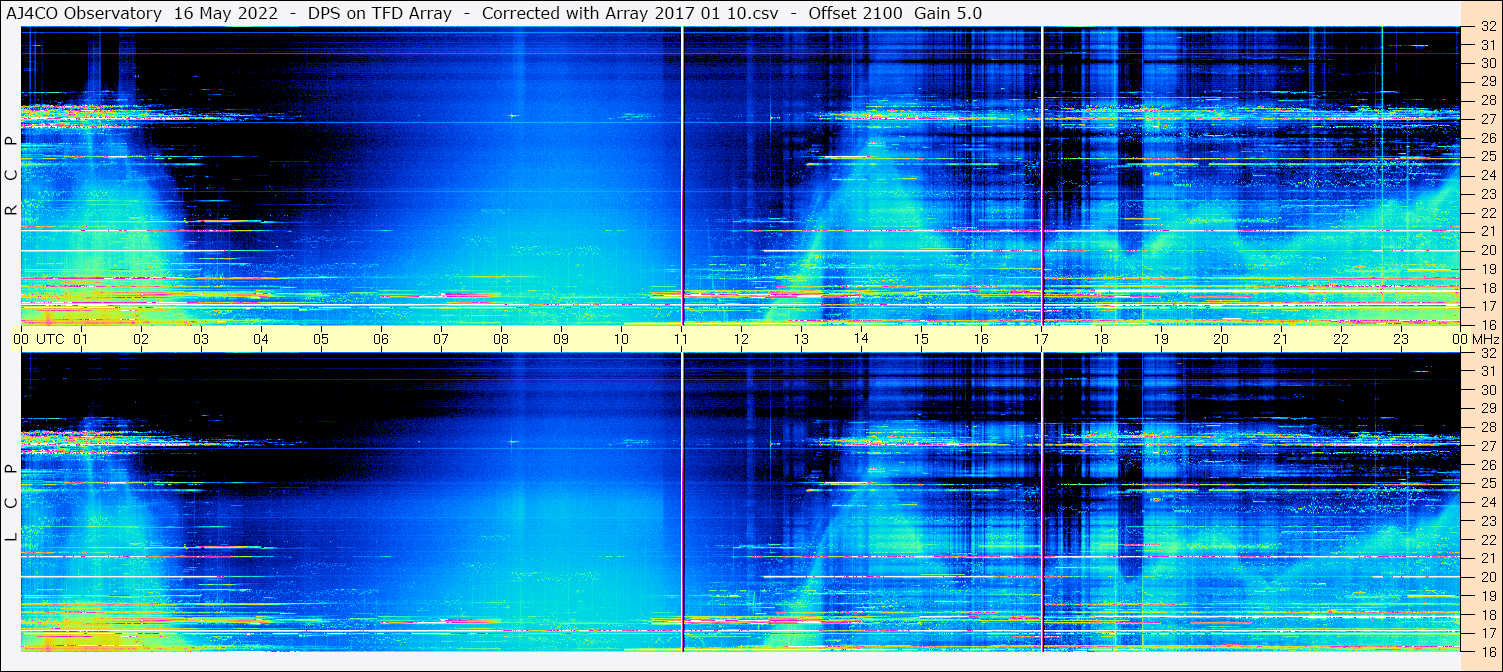Click the 20 hour label on time axis

pyautogui.click(x=1220, y=339)
